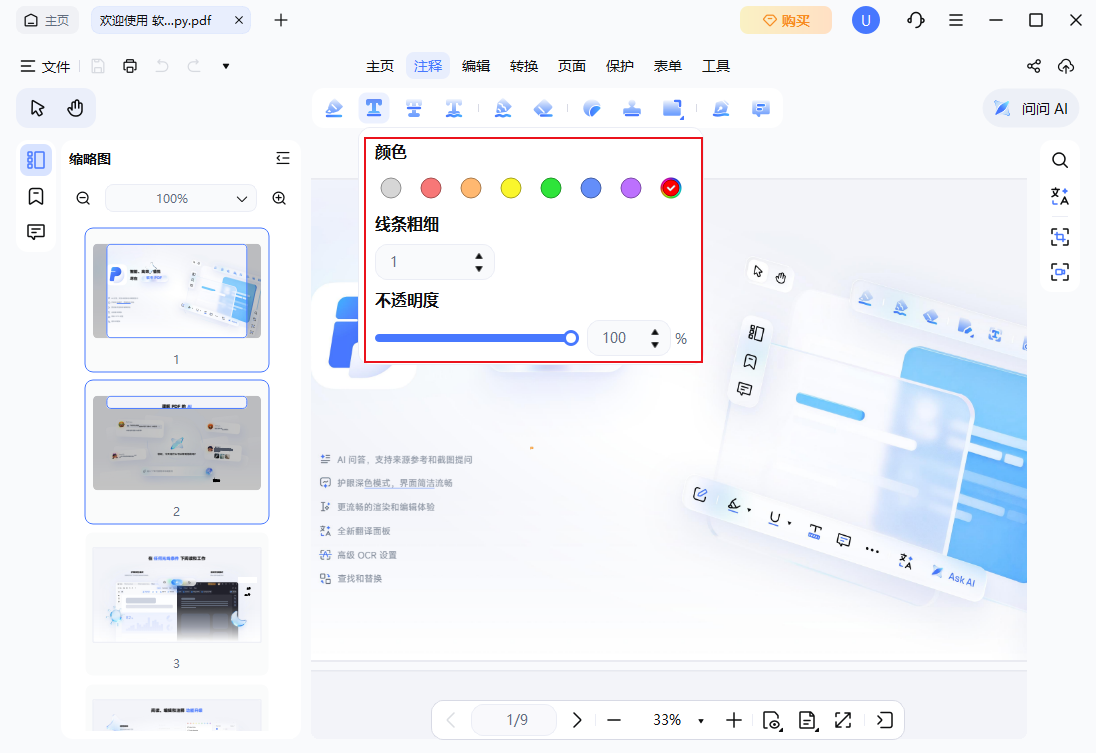Screen dimensions: 1096x753
Task: Open the page display mode menu
Action: coord(807,720)
